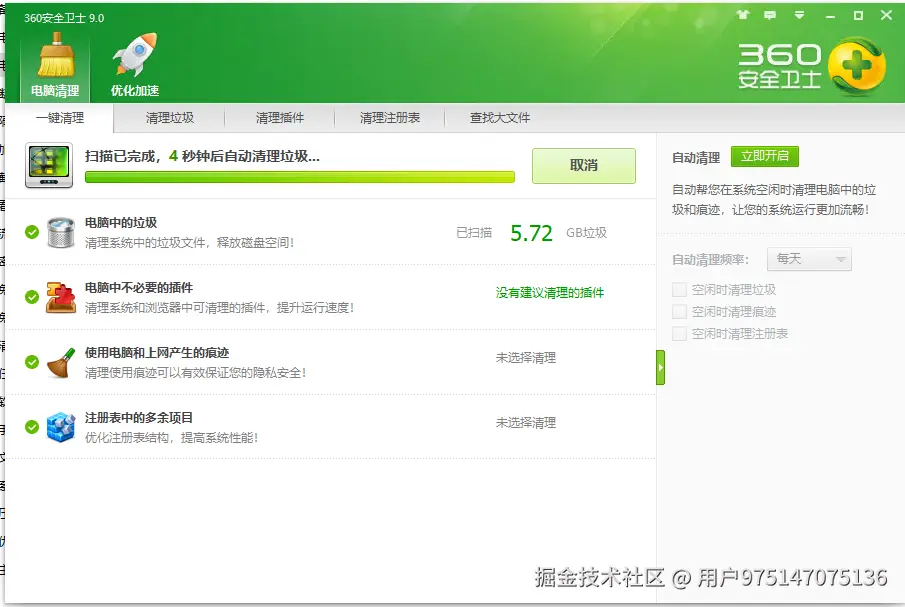Click the blue cubes registry icon
This screenshot has width=905, height=607.
[x=61, y=427]
